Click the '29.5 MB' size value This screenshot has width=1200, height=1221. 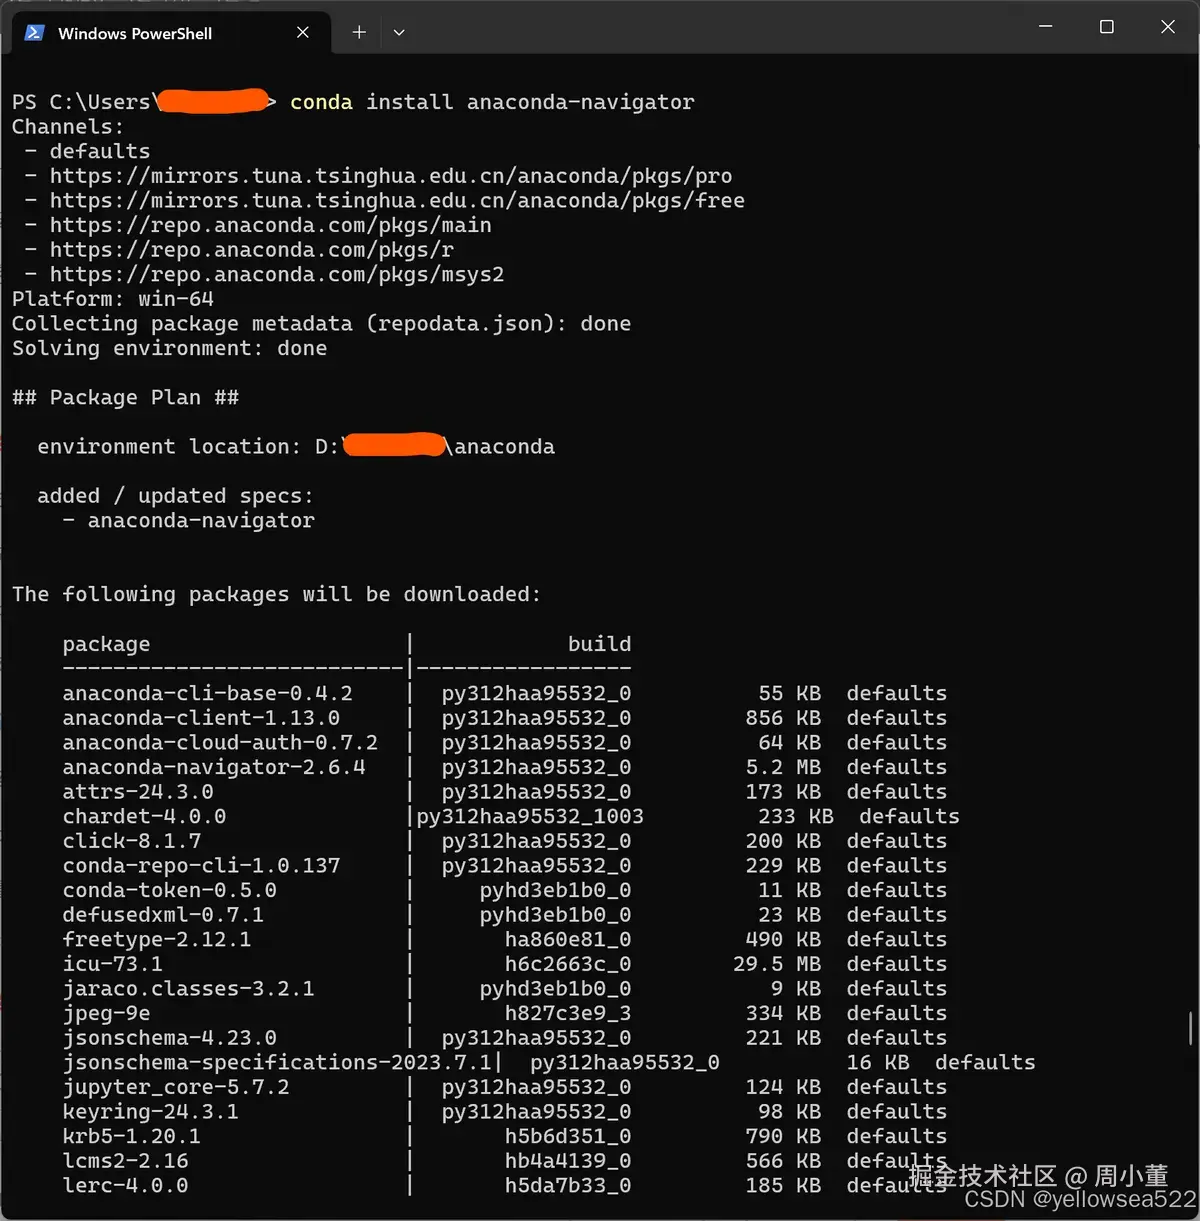pyautogui.click(x=776, y=964)
